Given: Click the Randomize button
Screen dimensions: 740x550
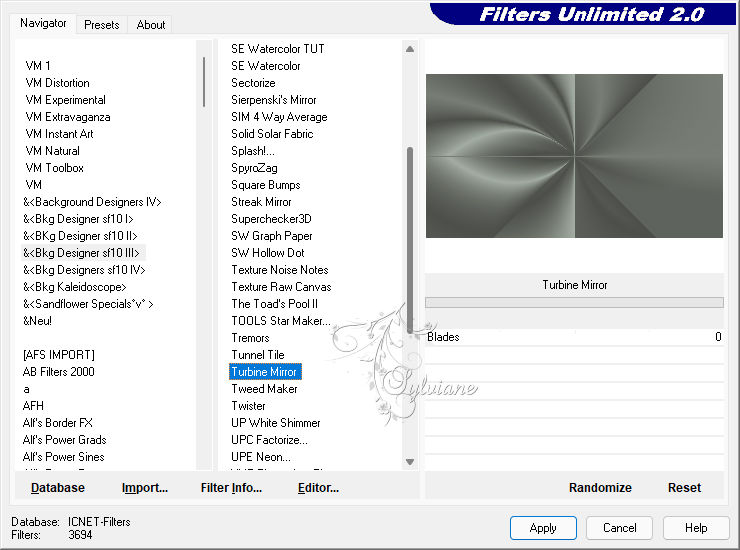Looking at the screenshot, I should click(x=600, y=487).
